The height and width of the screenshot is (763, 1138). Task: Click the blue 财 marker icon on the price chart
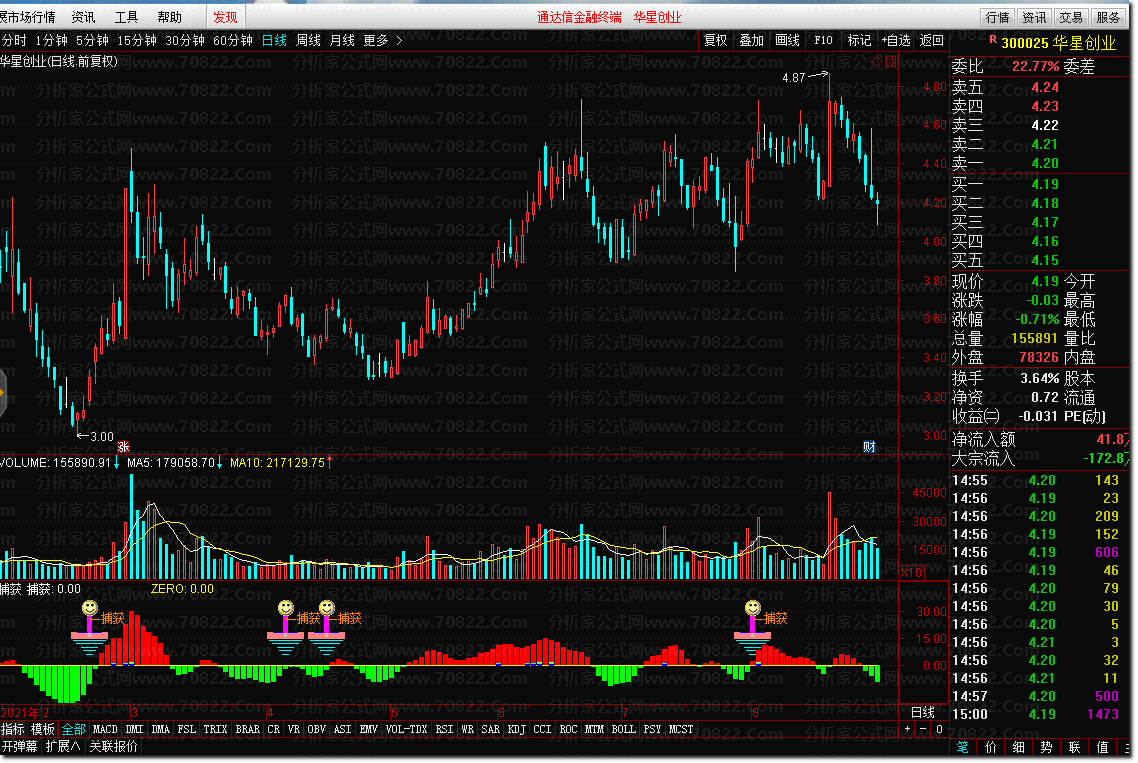[869, 446]
